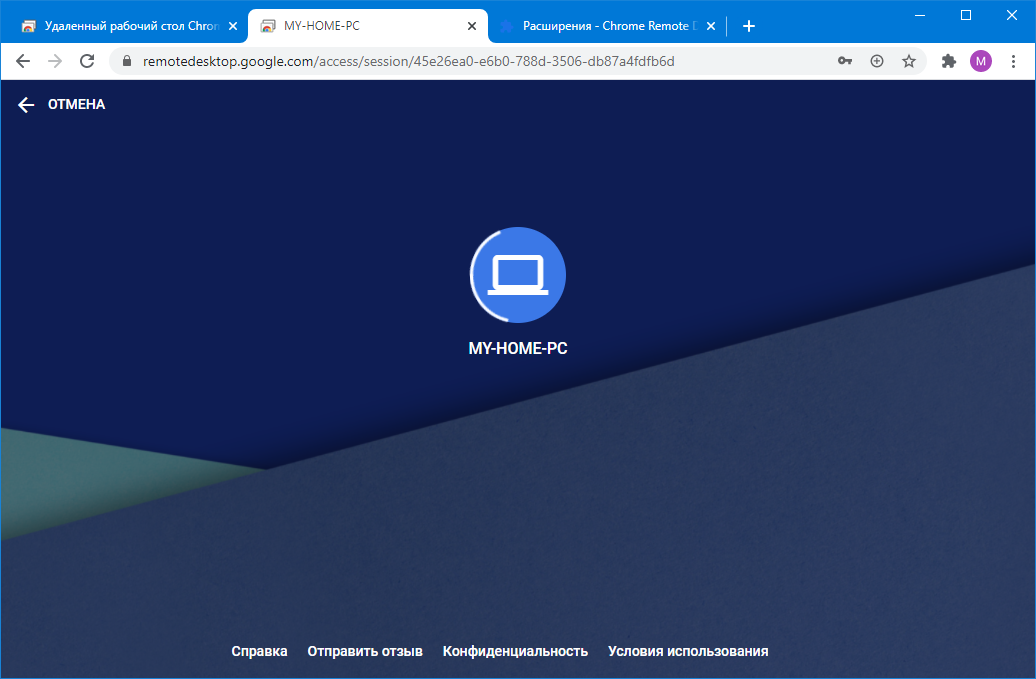
Task: Open the Chrome profile avatar M
Action: tap(980, 61)
